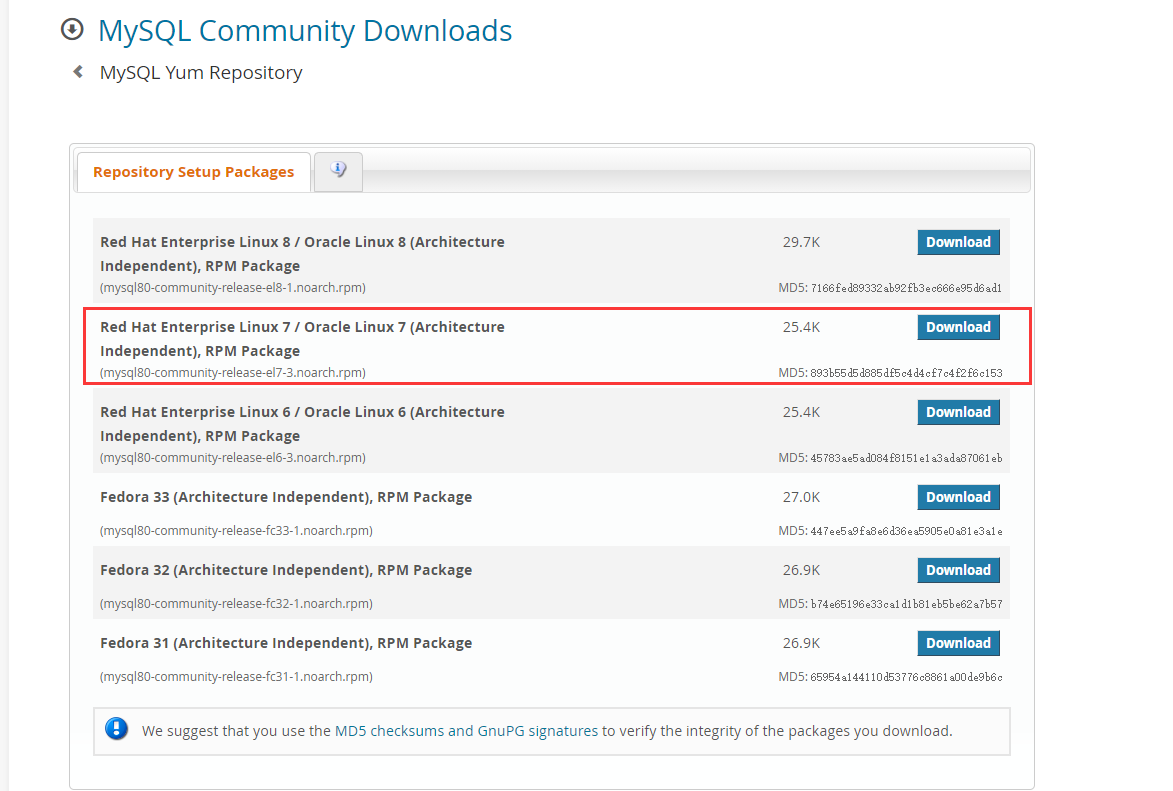Image resolution: width=1173 pixels, height=791 pixels.
Task: Download the Red Hat Enterprise Linux 7 package
Action: click(x=958, y=327)
